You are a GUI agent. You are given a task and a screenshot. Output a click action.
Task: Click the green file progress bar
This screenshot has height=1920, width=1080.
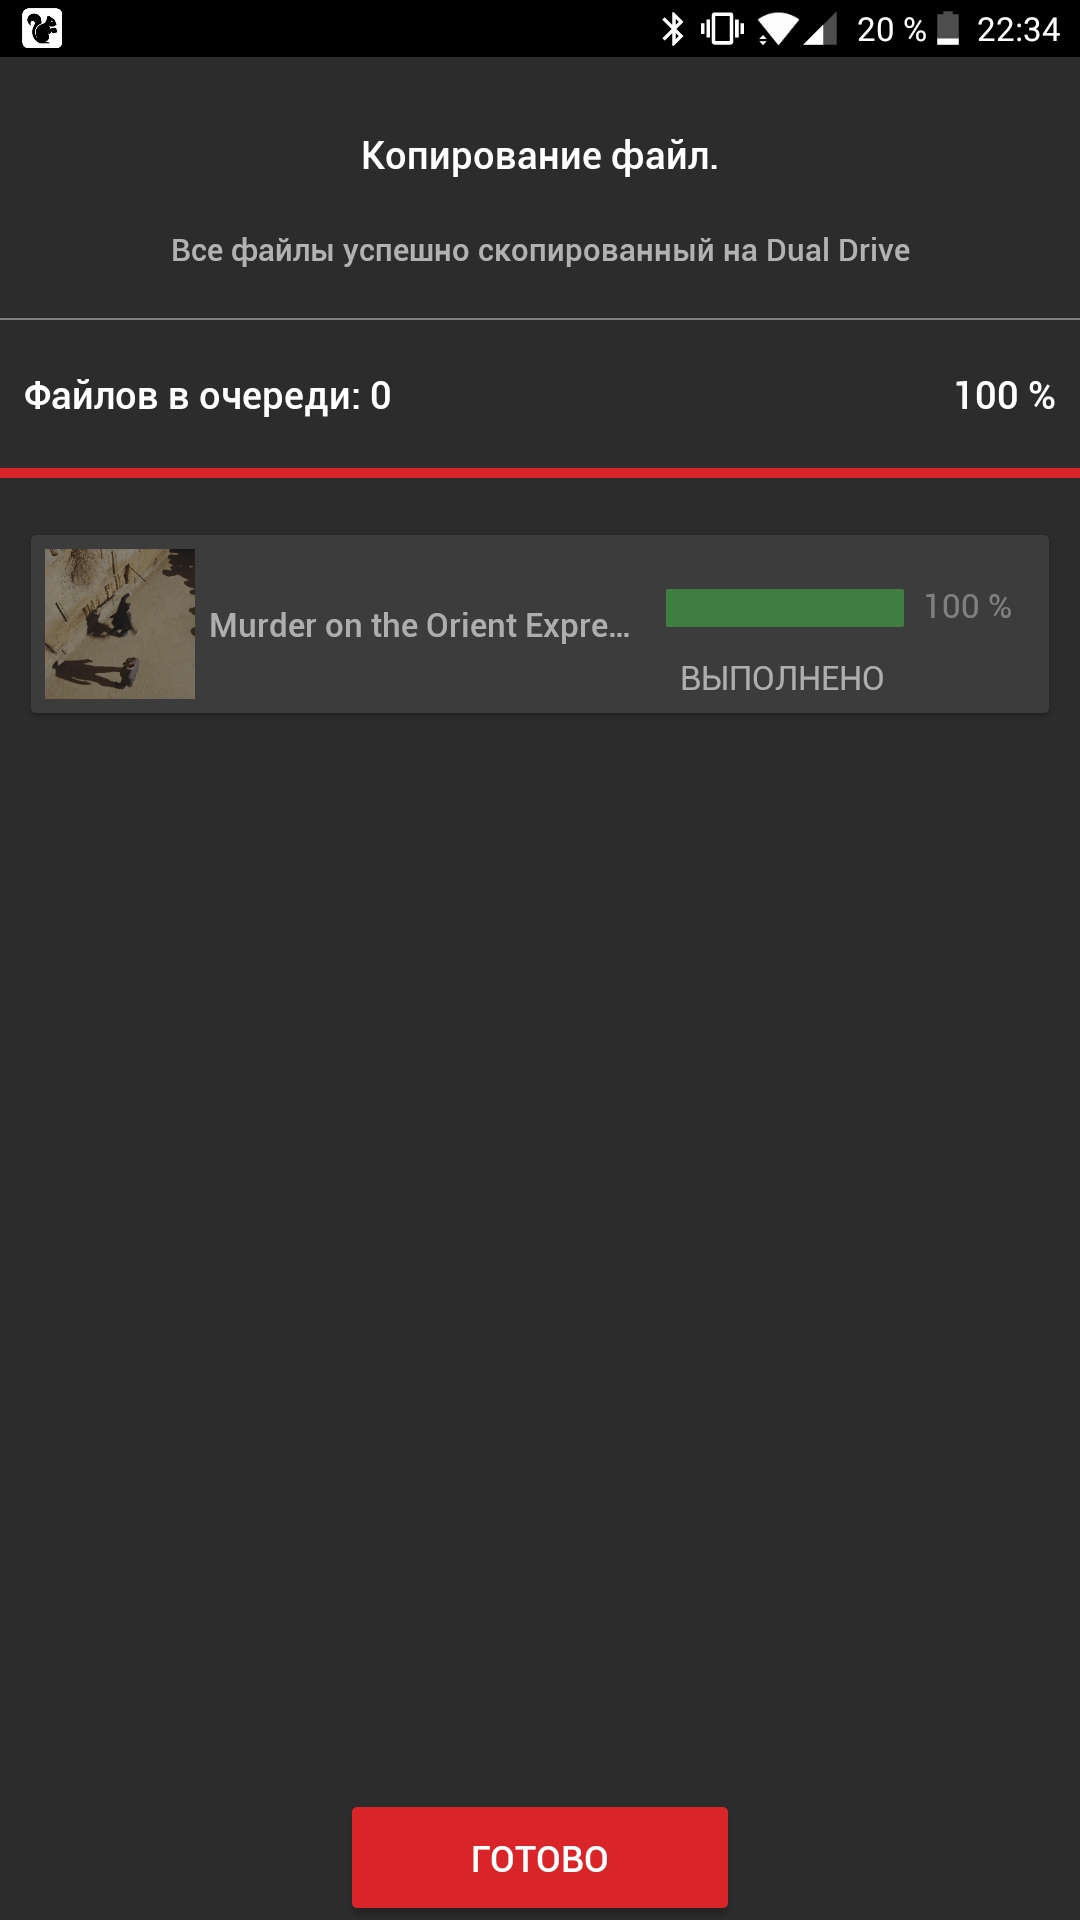pos(785,608)
